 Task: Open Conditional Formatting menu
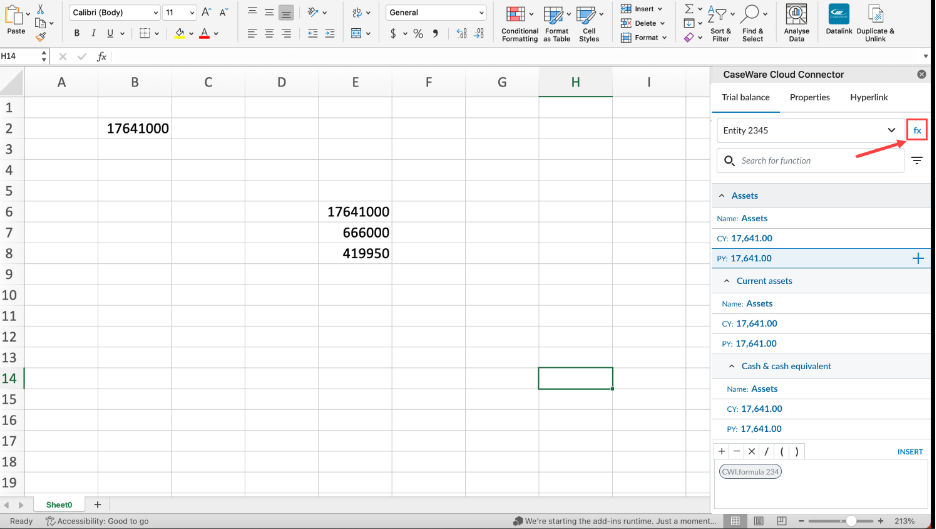[x=519, y=24]
